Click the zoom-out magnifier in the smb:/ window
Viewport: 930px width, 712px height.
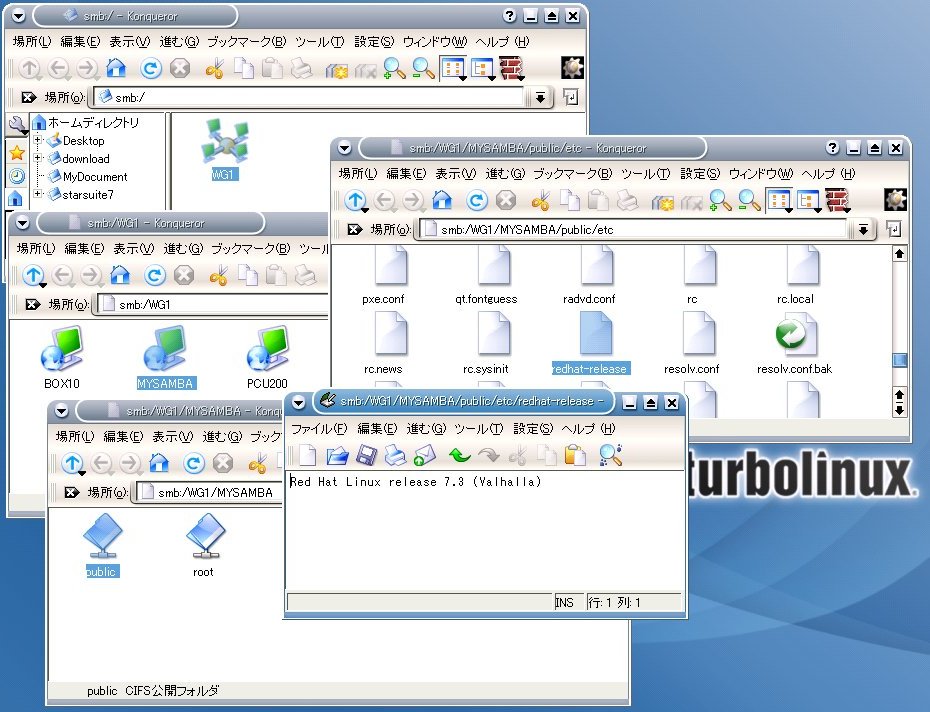[423, 68]
